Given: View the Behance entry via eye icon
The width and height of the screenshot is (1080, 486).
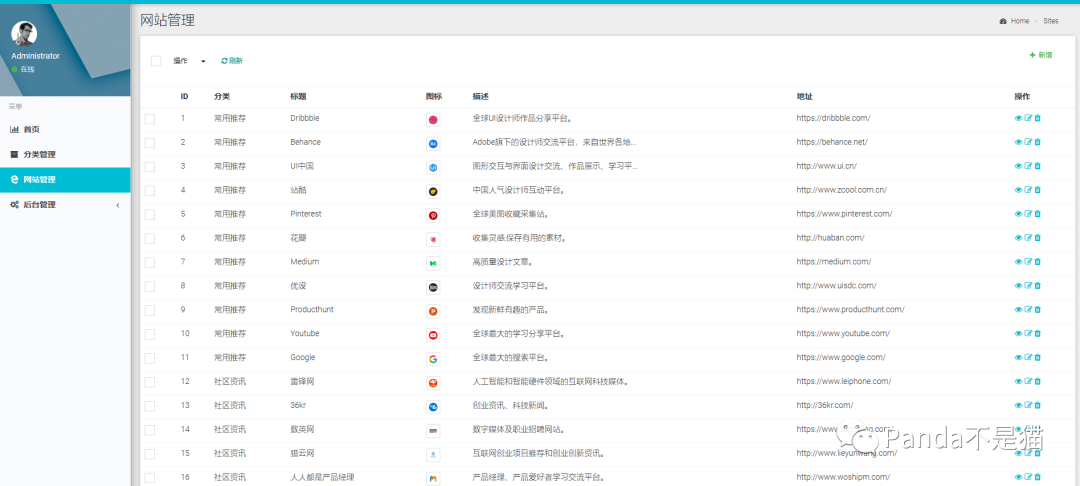Looking at the screenshot, I should pyautogui.click(x=1018, y=142).
